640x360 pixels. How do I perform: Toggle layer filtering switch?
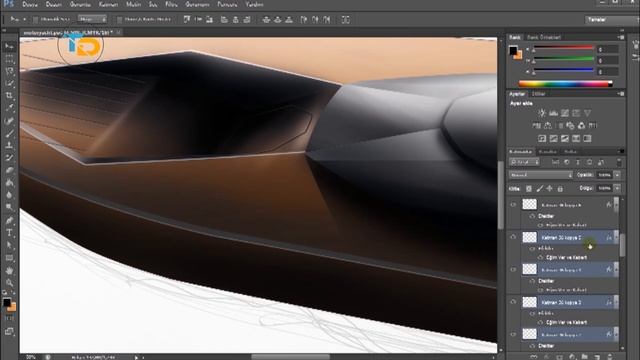coord(619,162)
